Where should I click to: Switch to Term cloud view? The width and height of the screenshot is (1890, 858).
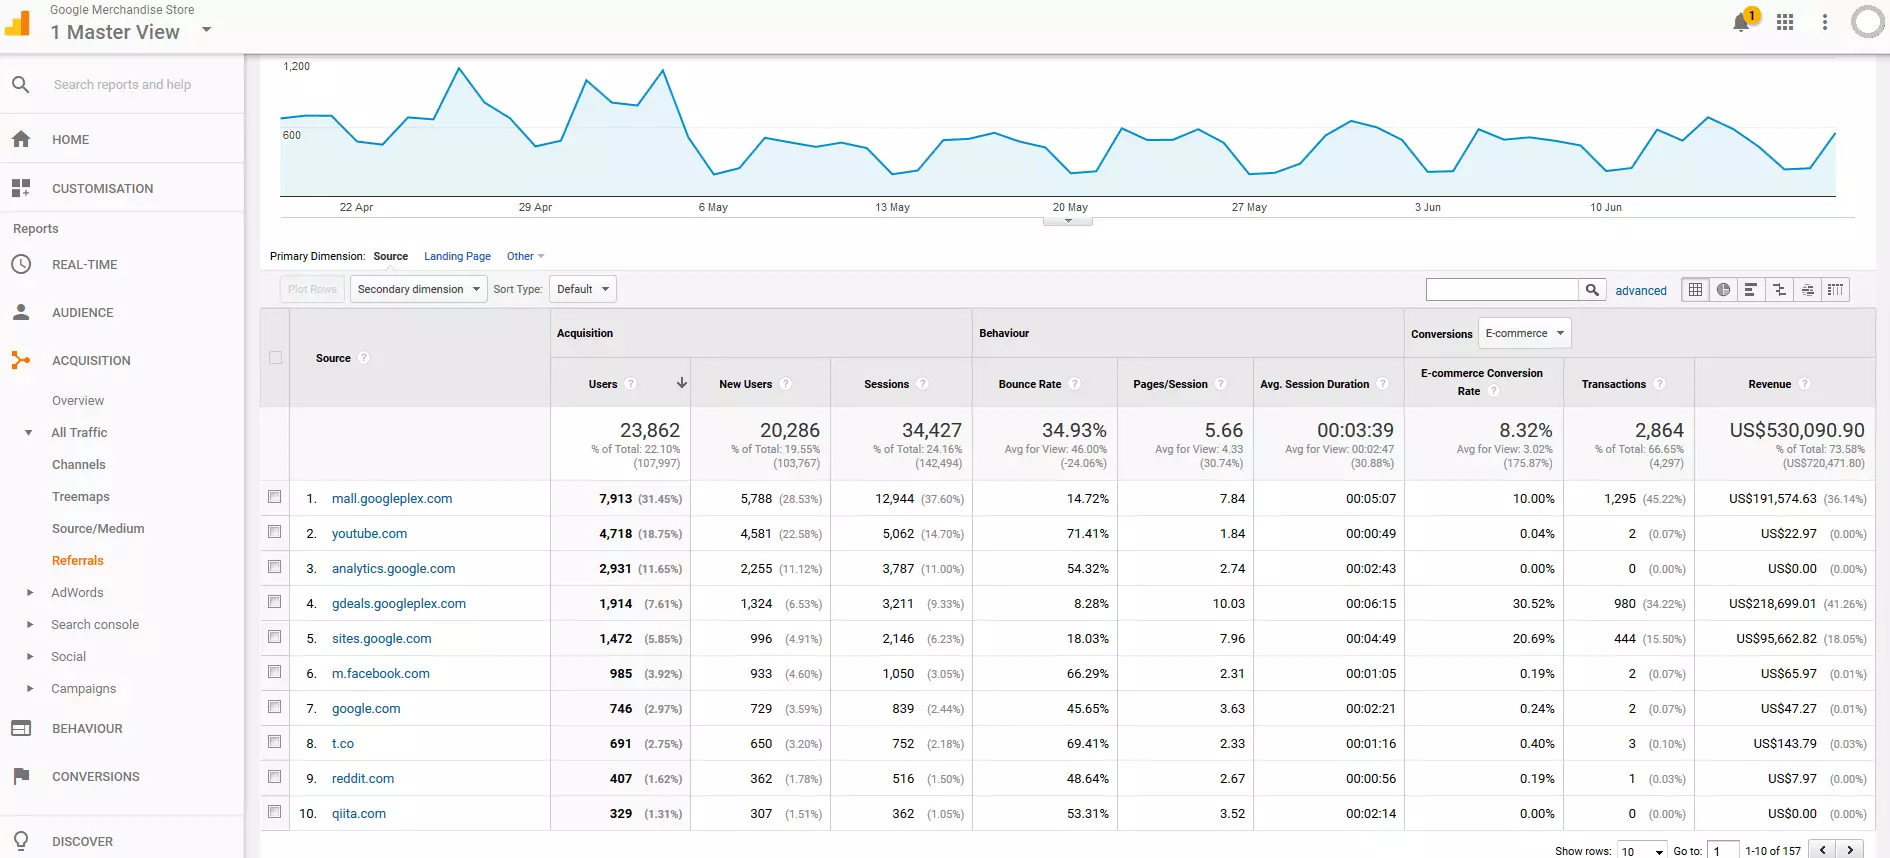tap(1807, 290)
